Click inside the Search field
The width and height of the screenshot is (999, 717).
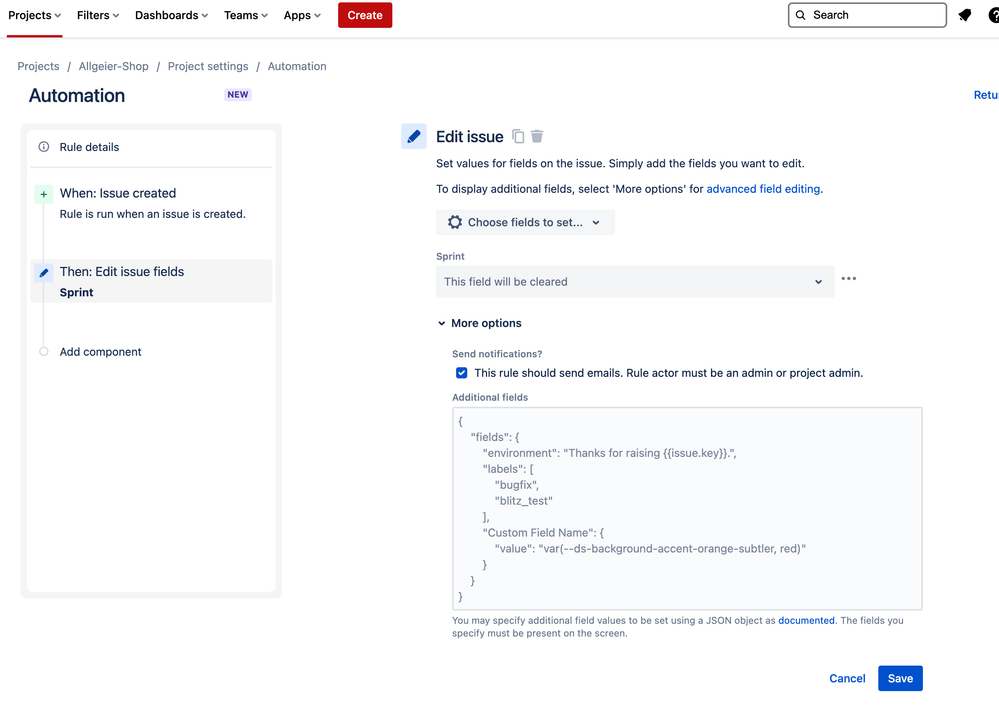pos(866,15)
